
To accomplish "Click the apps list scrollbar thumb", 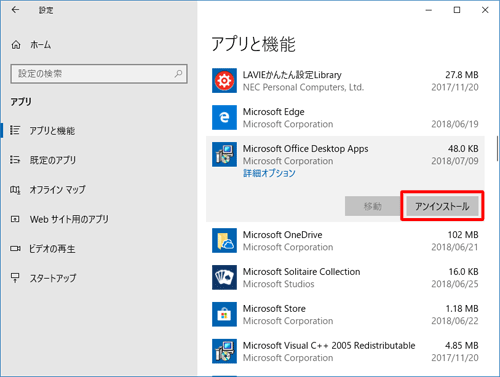I will pos(497,148).
